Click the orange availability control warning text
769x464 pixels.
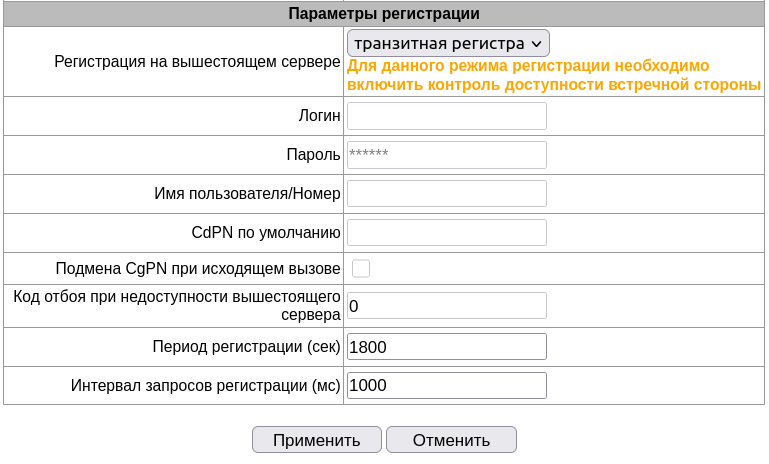(554, 75)
